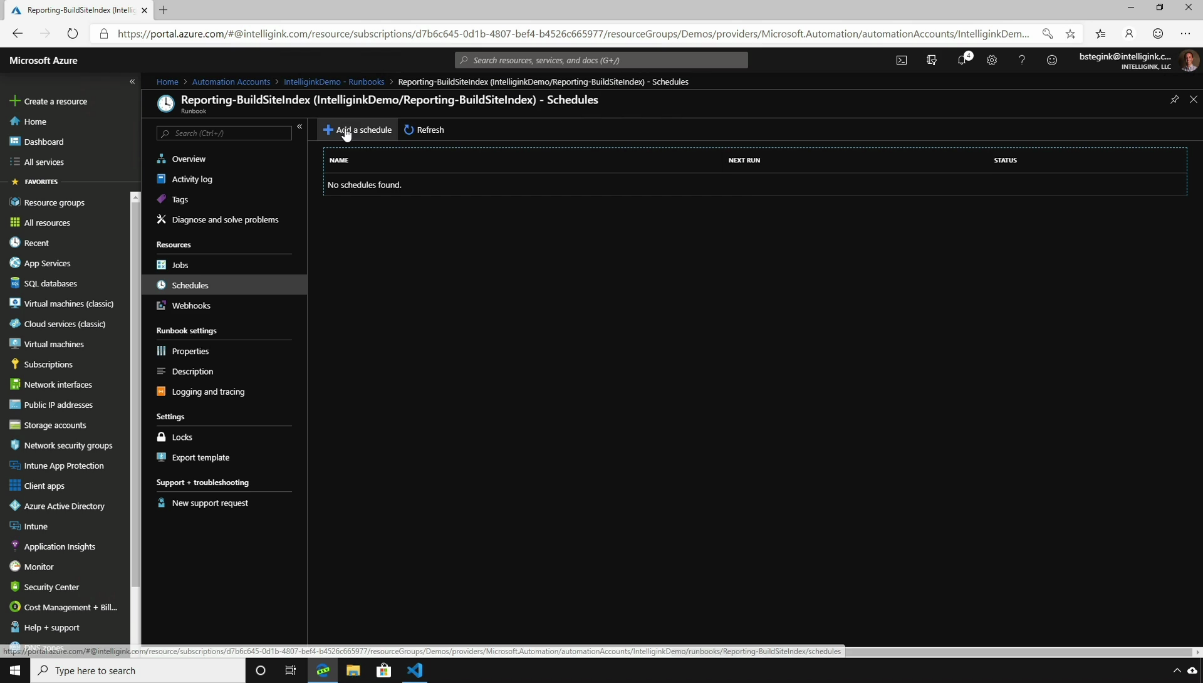Click the Application Insights bulb icon
Viewport: 1203px width, 683px height.
tap(15, 546)
